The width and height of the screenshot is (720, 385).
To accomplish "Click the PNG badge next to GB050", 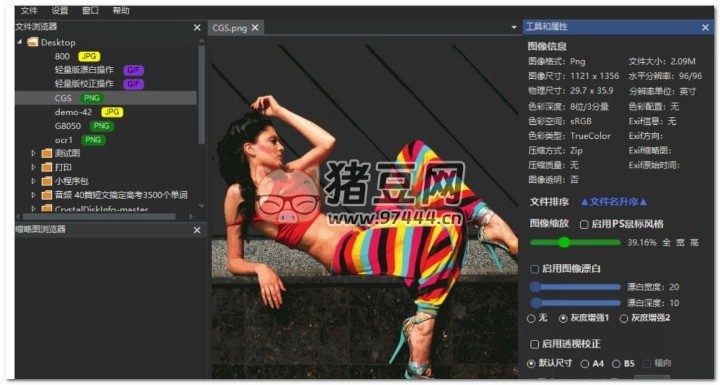I will [x=101, y=126].
